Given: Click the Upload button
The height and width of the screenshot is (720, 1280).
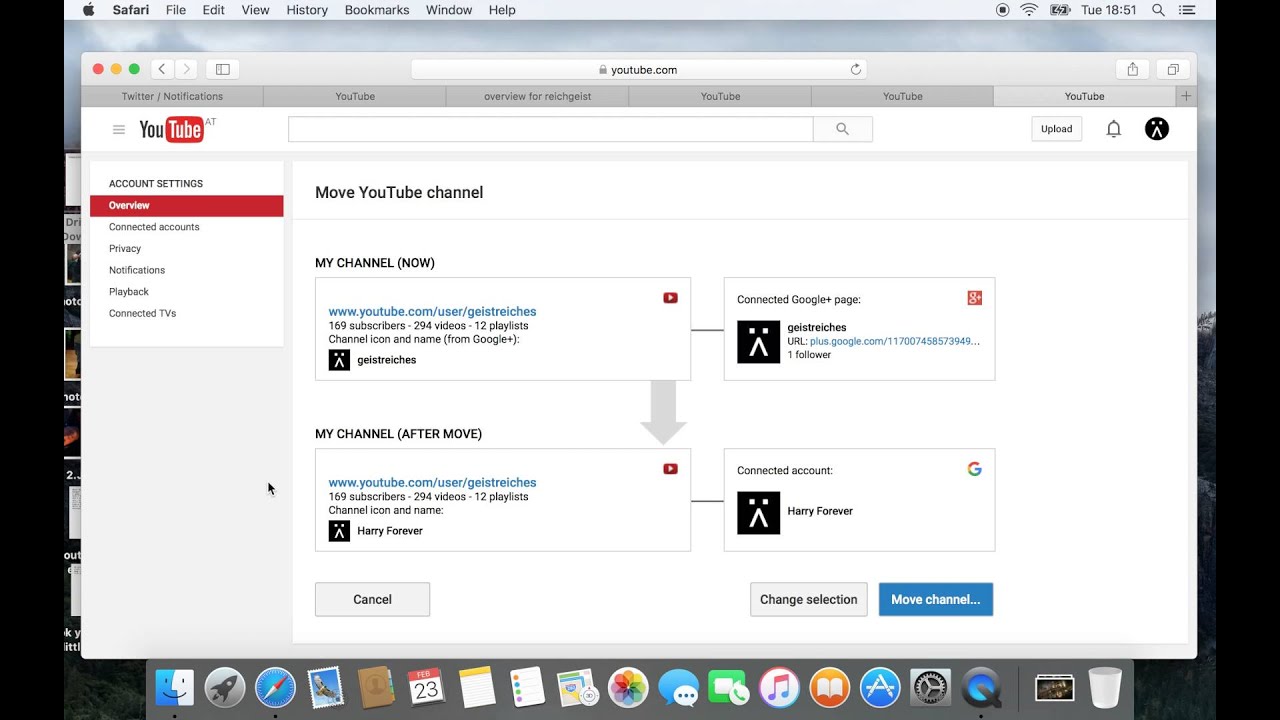Looking at the screenshot, I should point(1056,129).
